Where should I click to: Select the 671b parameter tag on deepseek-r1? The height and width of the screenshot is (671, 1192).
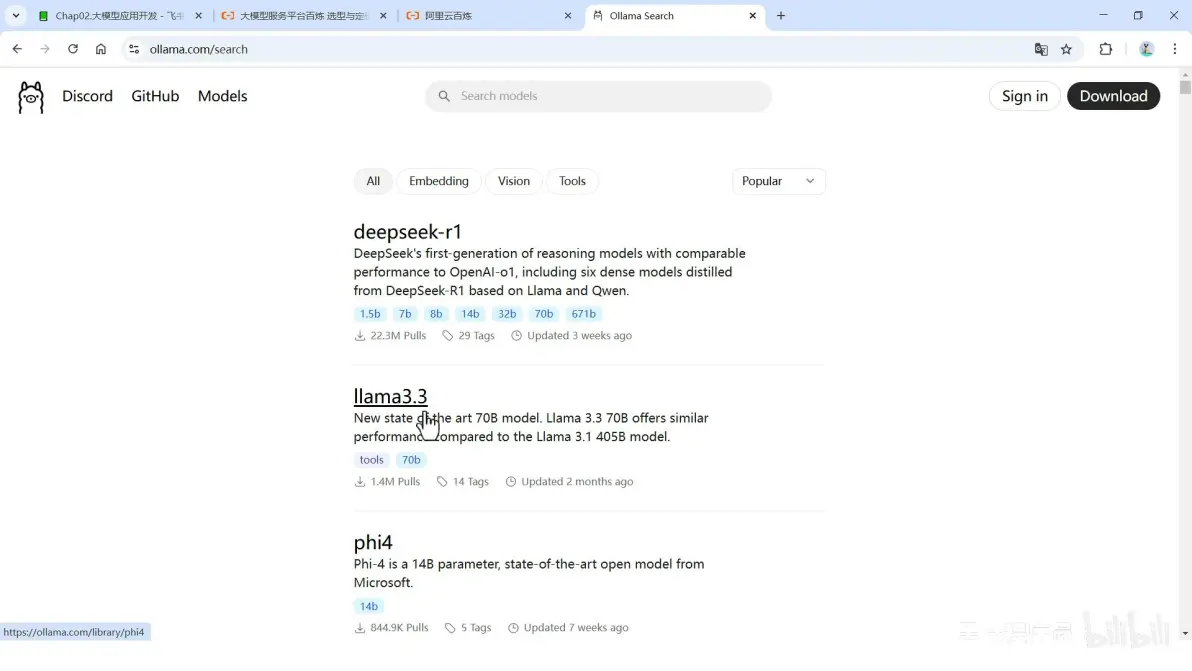583,313
